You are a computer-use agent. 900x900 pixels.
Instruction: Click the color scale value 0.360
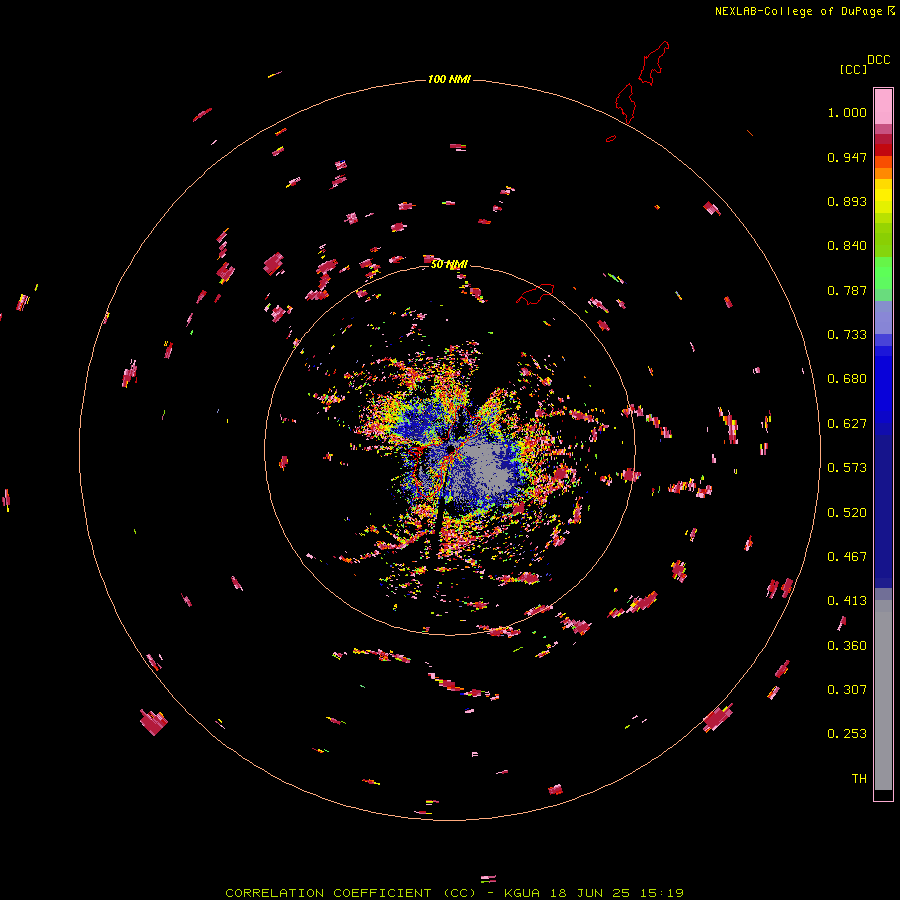pos(847,646)
